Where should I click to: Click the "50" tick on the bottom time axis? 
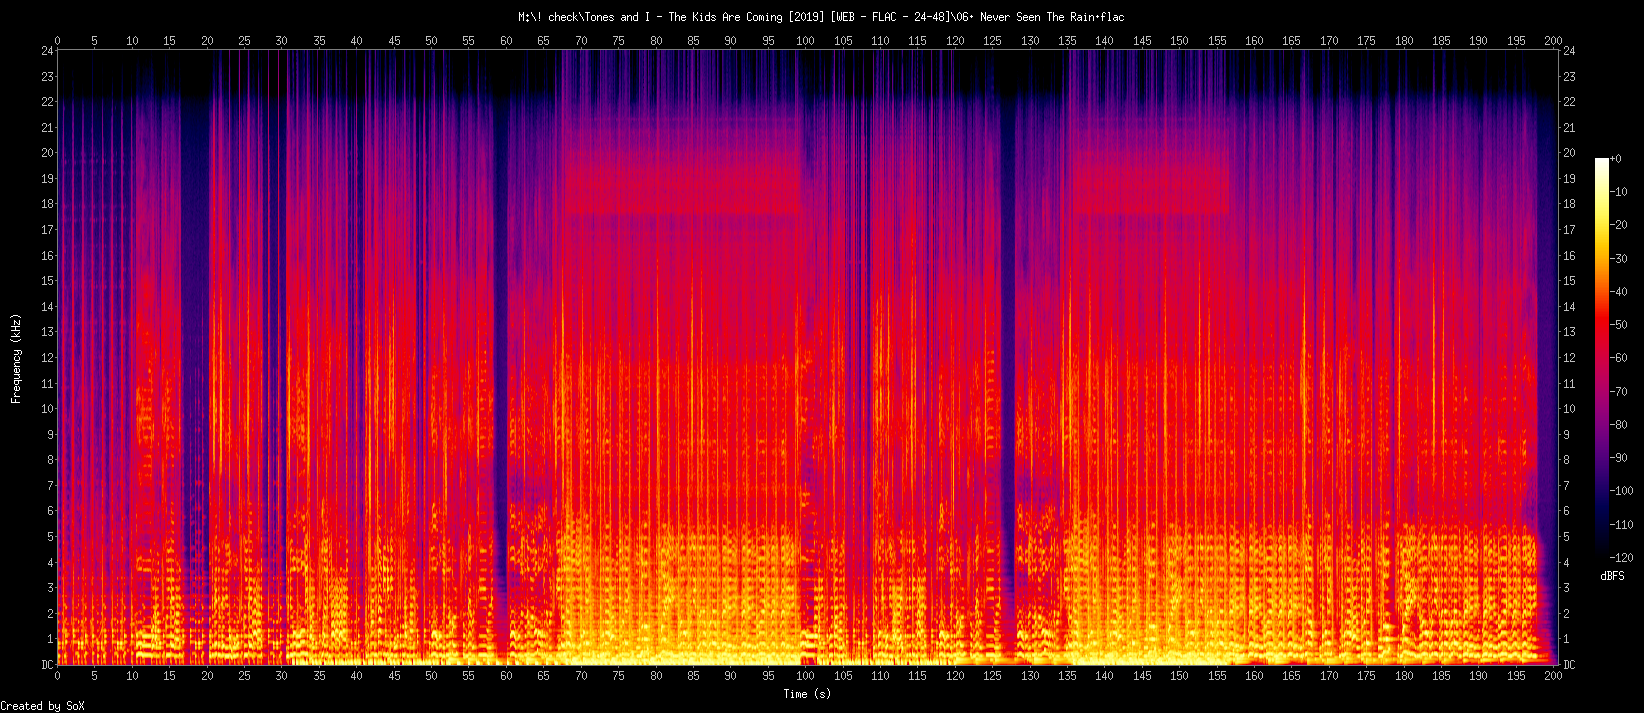tap(431, 676)
